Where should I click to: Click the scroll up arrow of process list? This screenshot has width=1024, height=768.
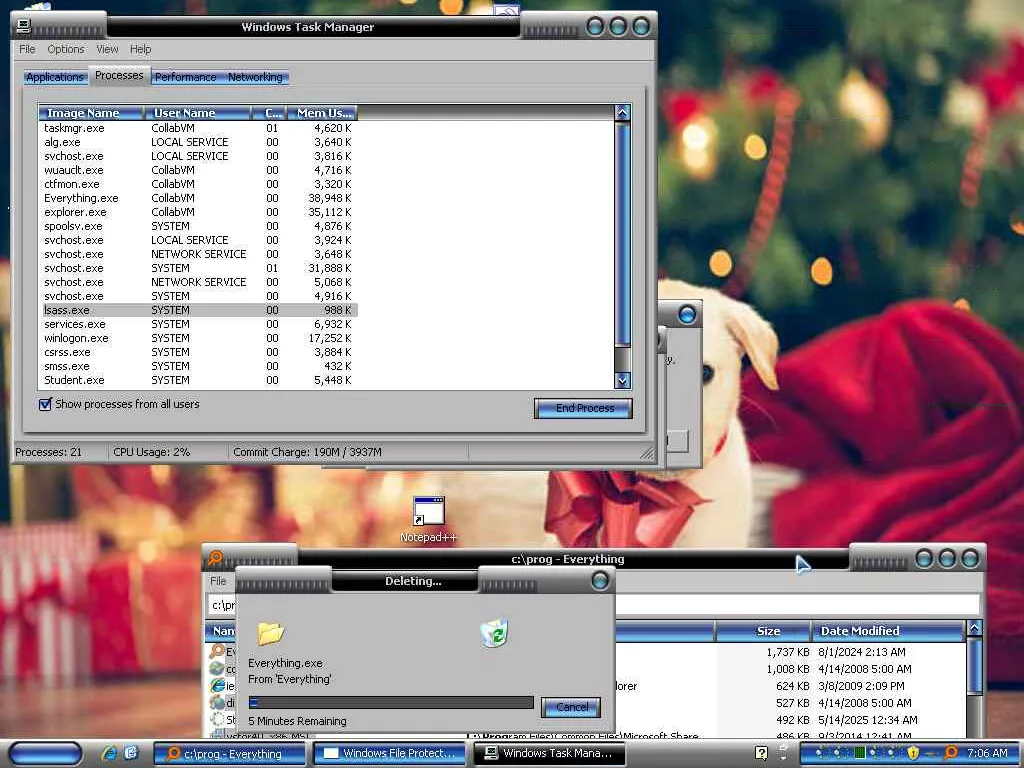622,112
